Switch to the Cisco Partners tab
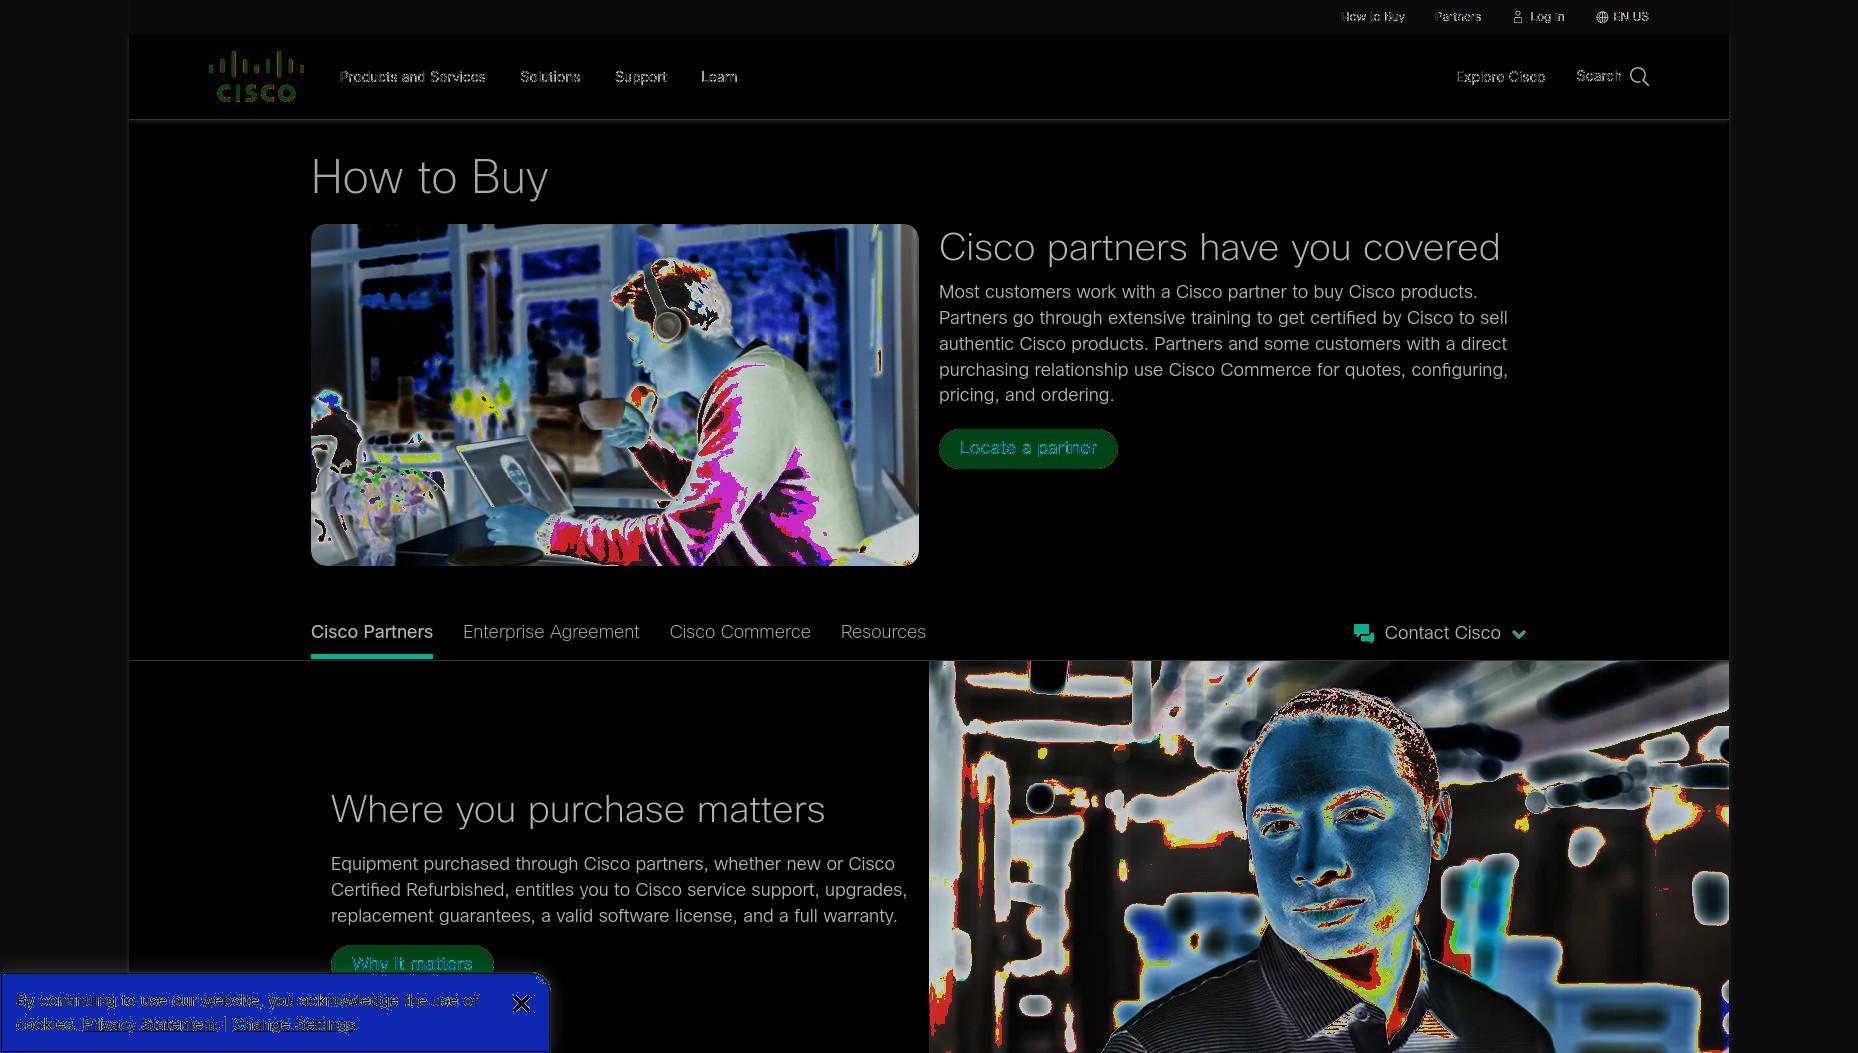The image size is (1858, 1053). [372, 632]
